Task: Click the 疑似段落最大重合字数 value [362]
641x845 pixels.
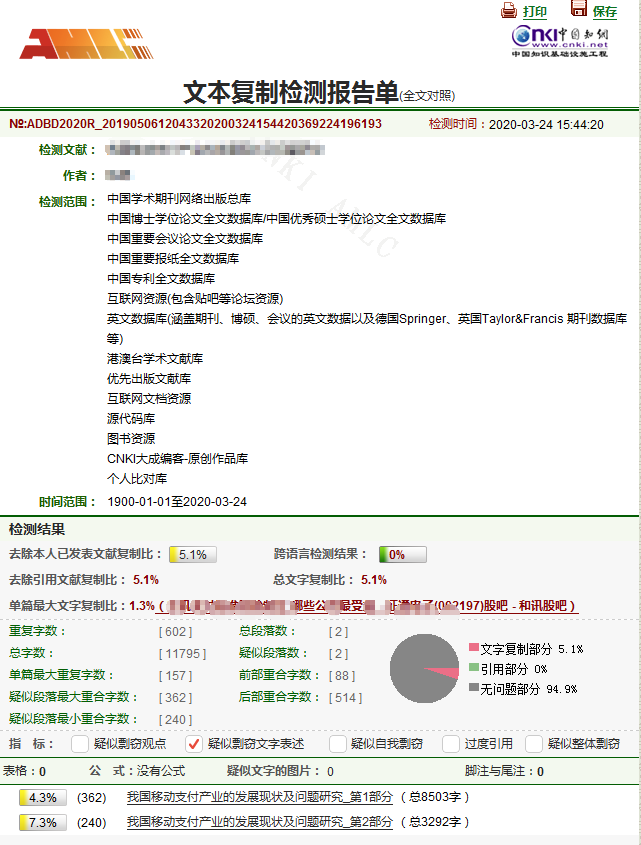Action: 175,698
